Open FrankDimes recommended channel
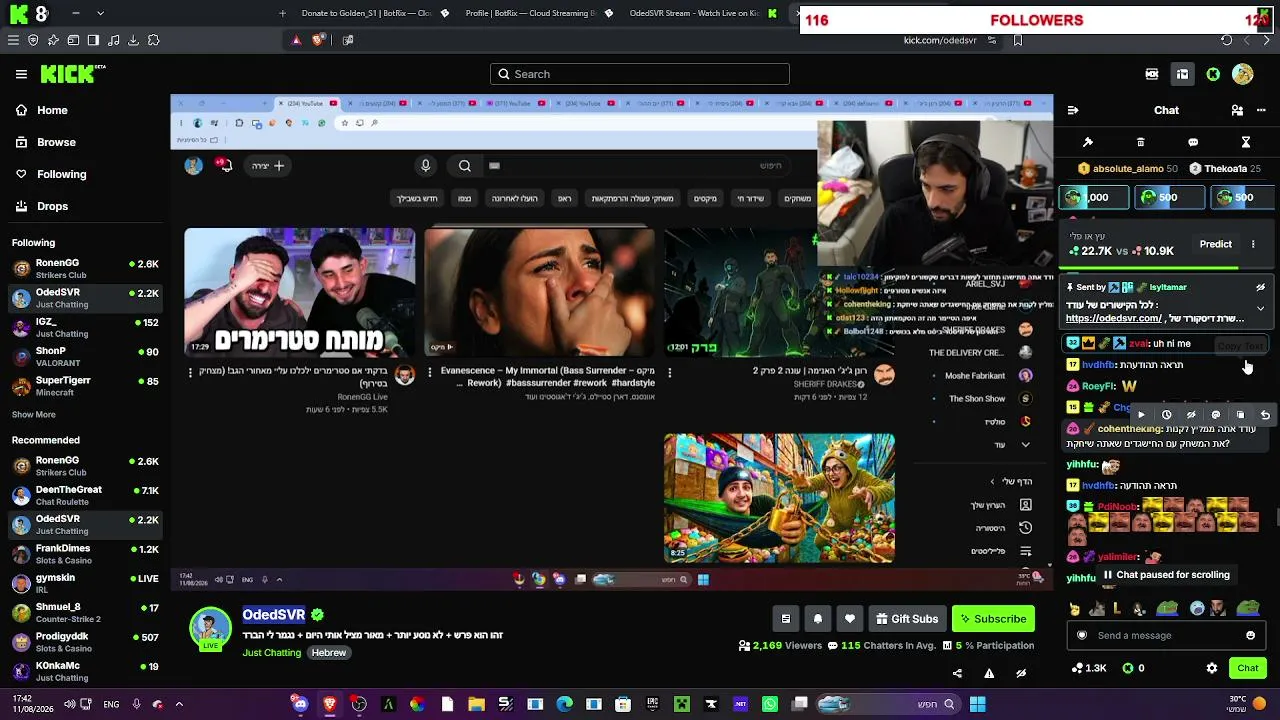1280x720 pixels. tap(85, 554)
